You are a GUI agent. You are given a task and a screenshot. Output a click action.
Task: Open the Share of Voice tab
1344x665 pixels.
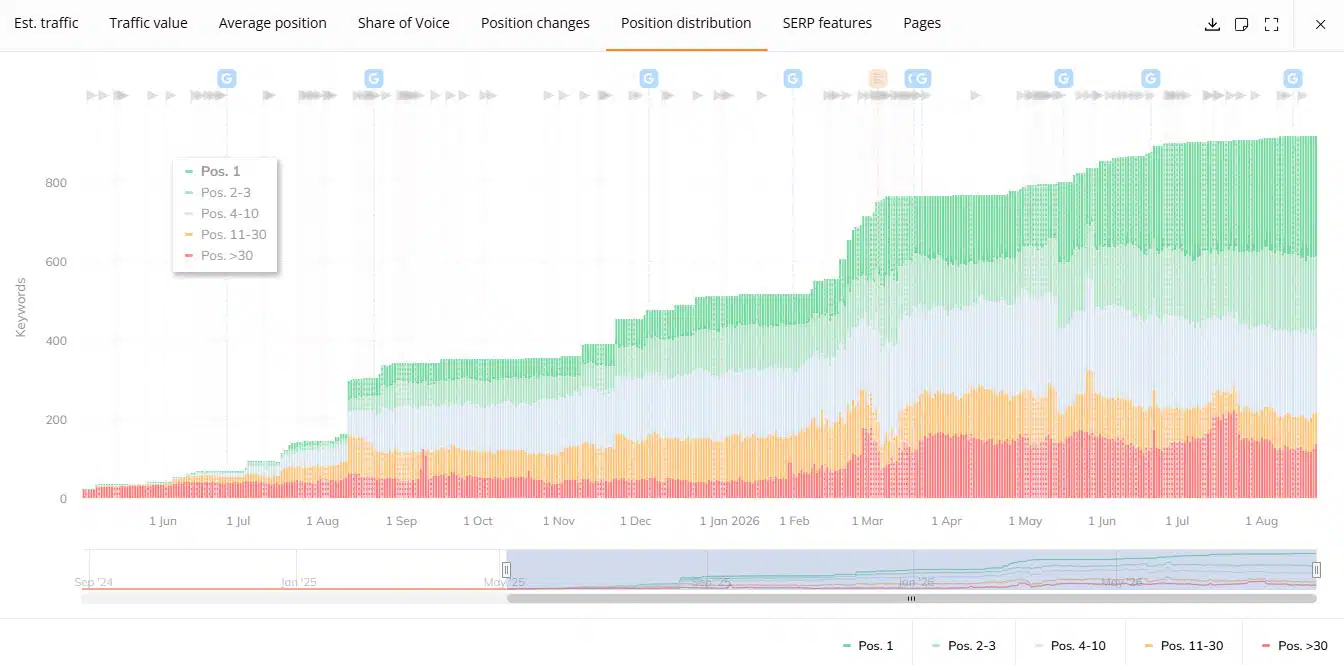click(404, 23)
